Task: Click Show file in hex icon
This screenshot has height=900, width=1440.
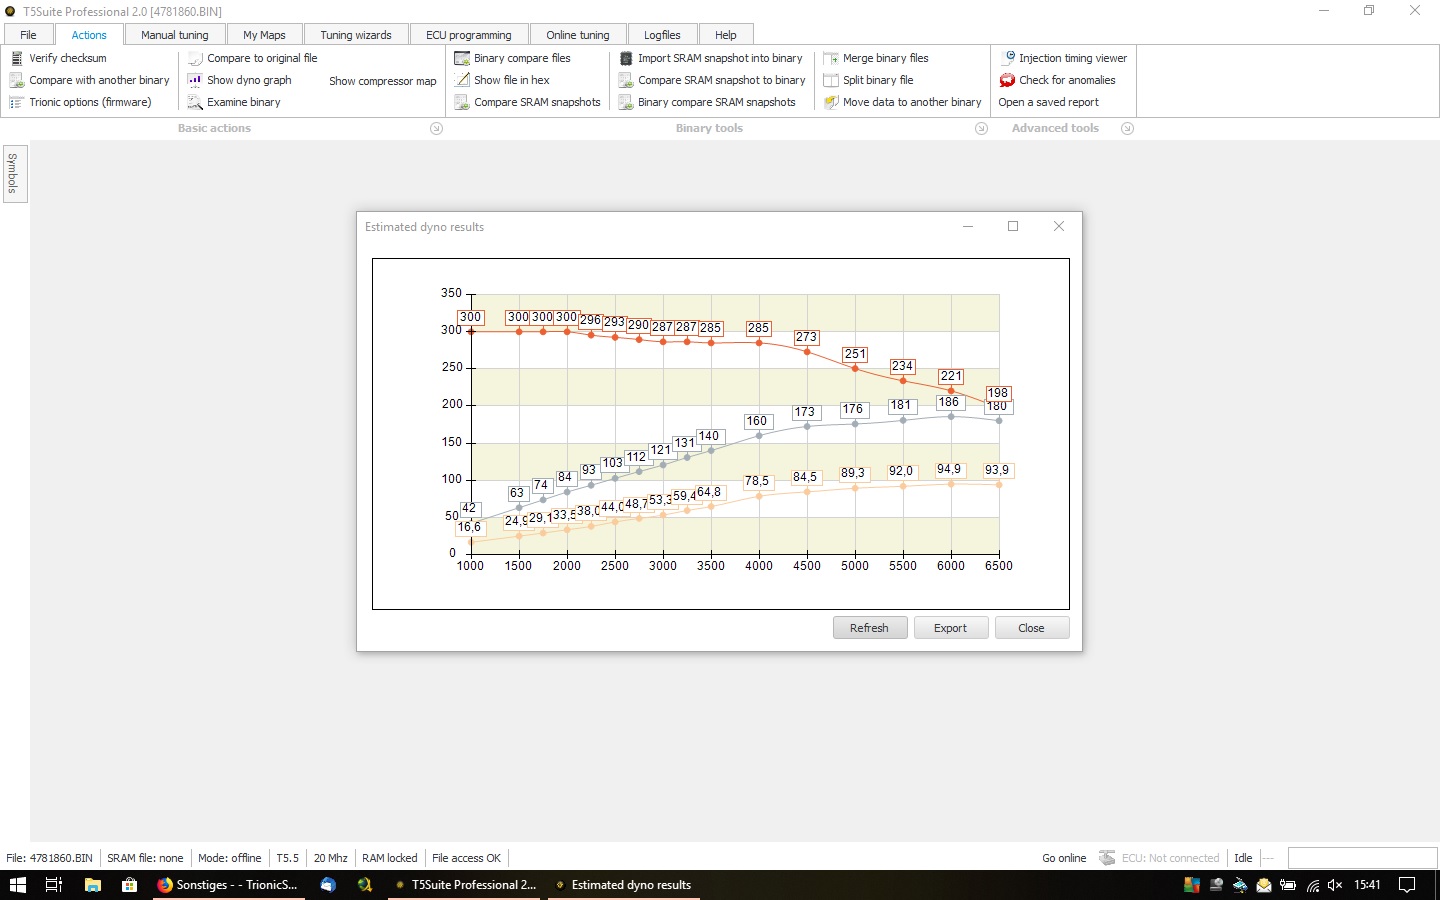Action: click(462, 80)
